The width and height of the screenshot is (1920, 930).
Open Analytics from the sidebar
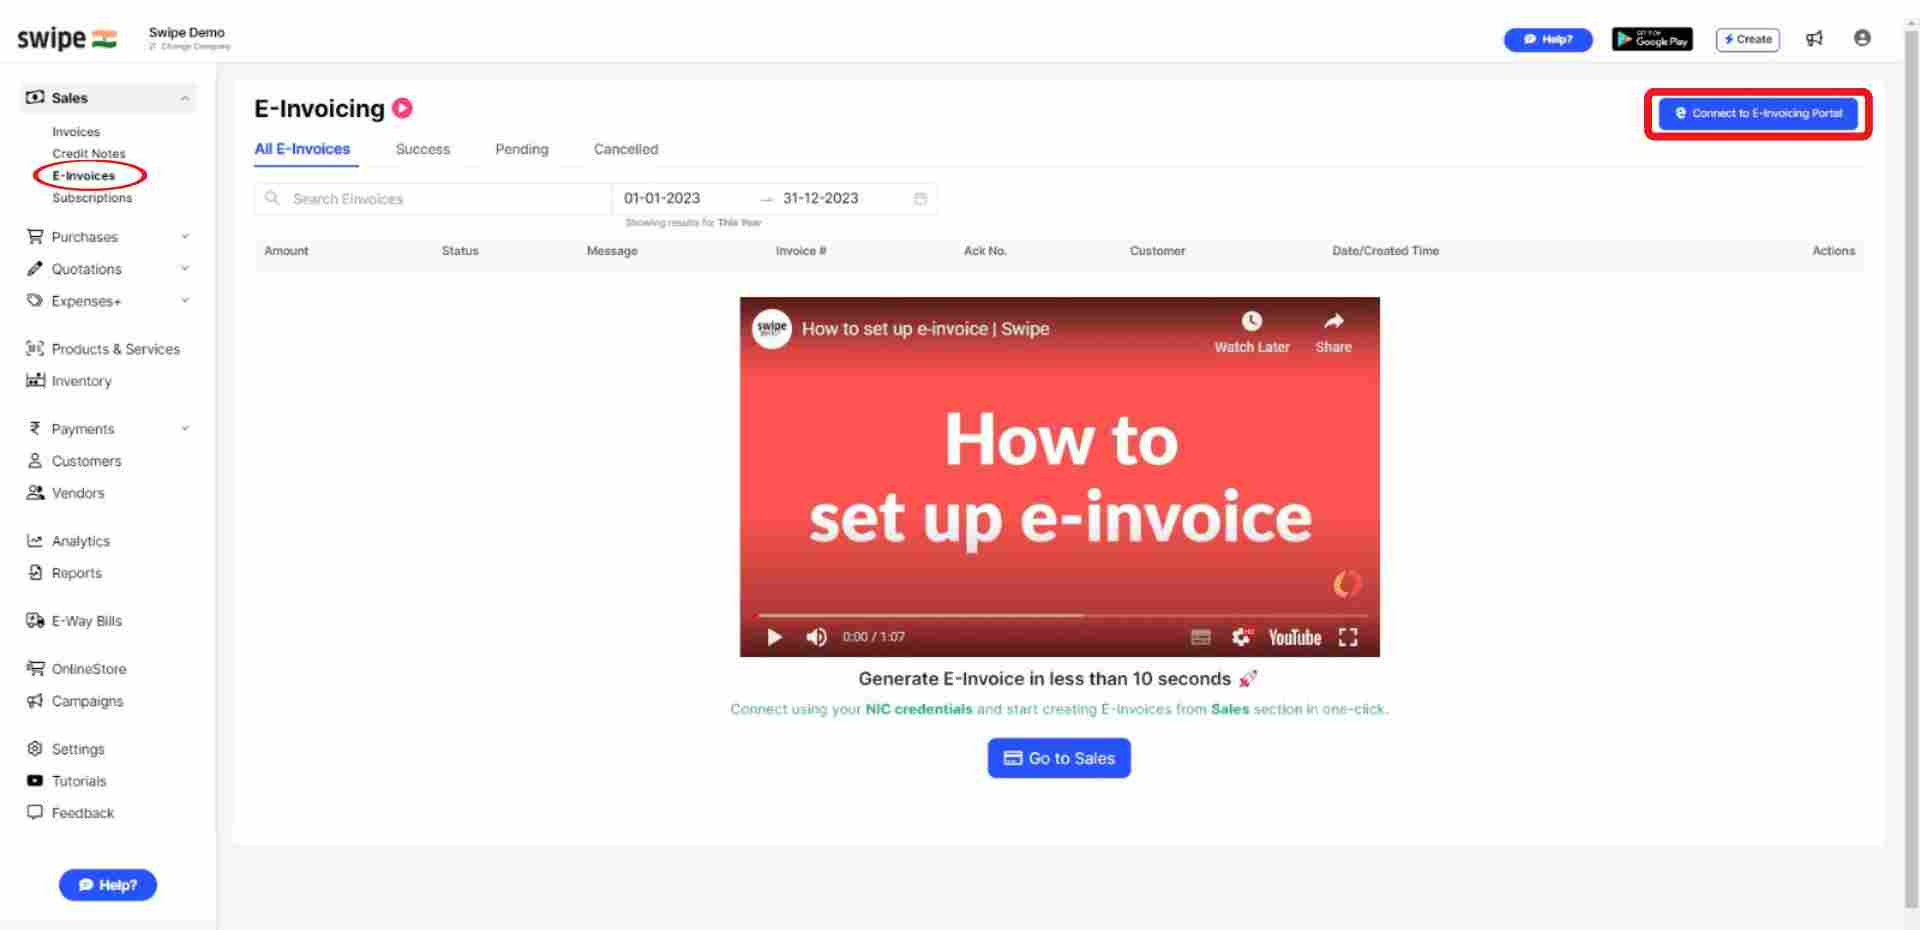pos(80,541)
